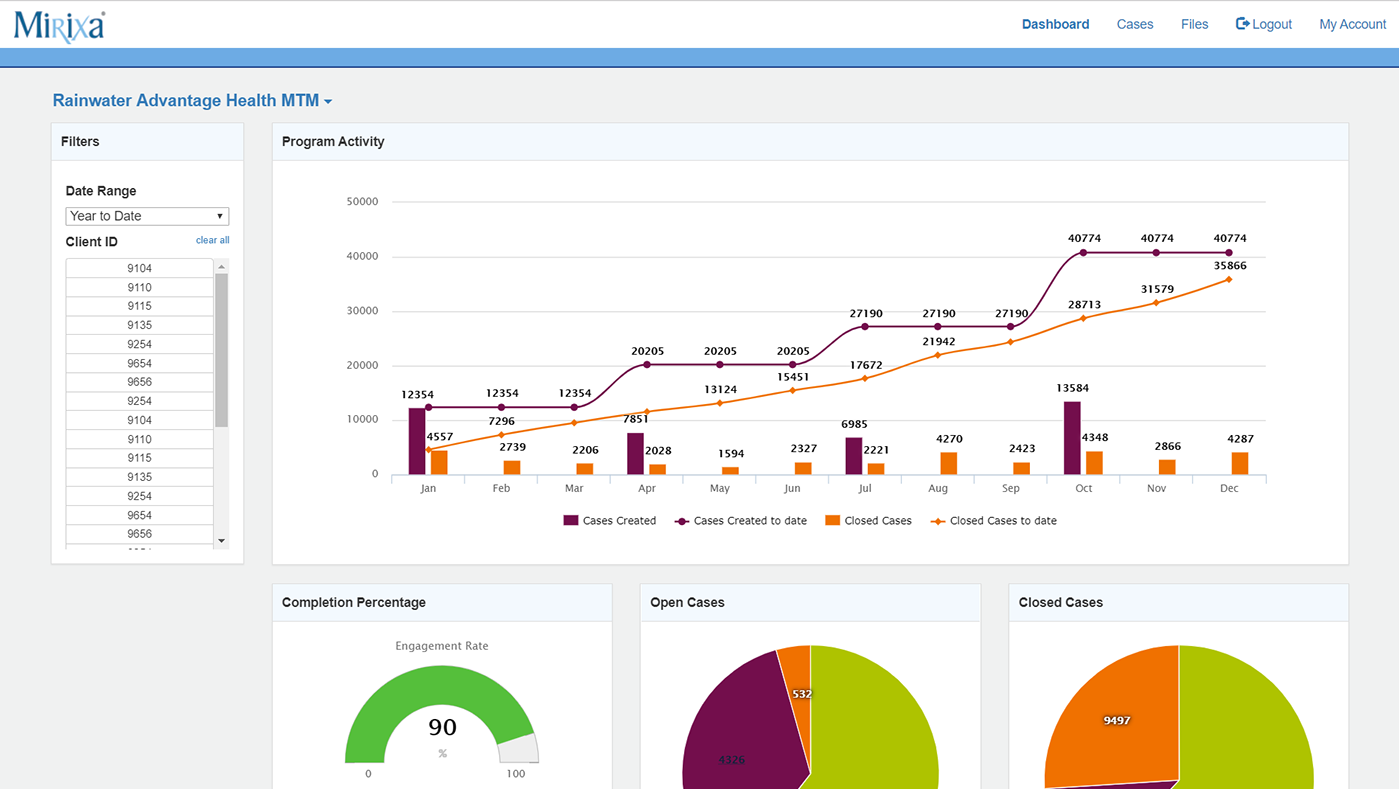Click the Closed Cases legend swatch

tap(832, 521)
